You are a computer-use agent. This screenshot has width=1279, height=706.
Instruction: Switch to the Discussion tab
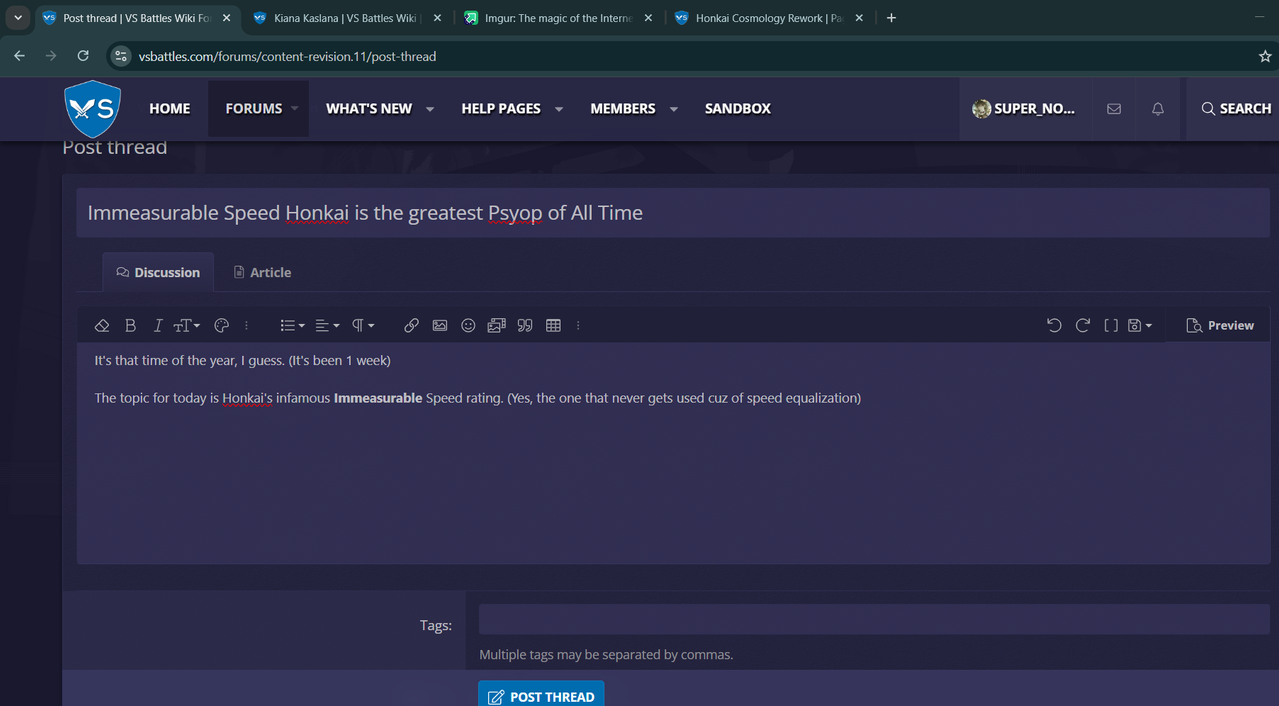point(158,272)
